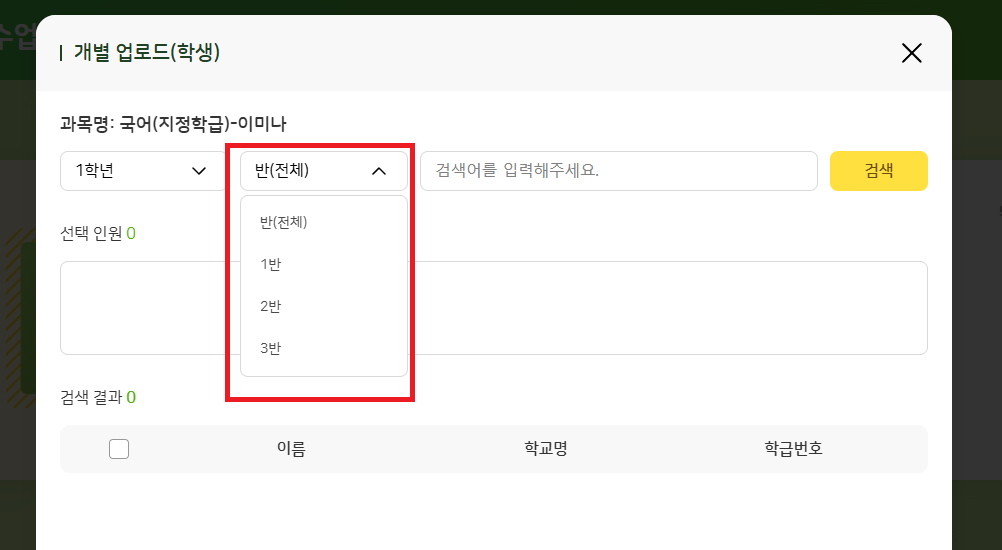Click the up chevron beside 반(전체)
The image size is (1002, 550).
coord(378,171)
